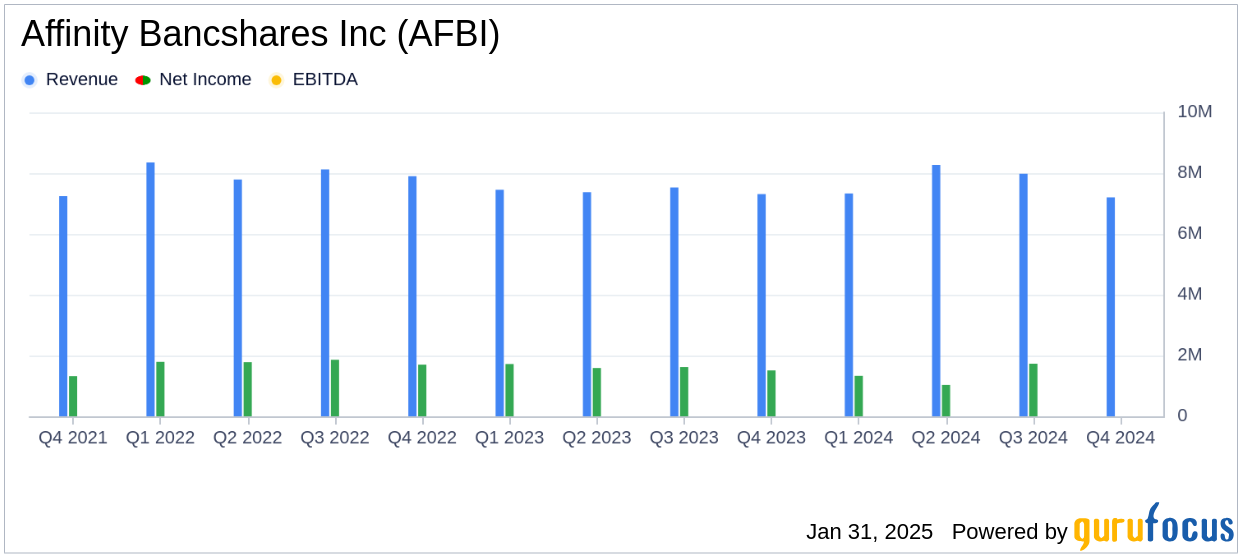Select the Q4 2024 revenue bar
The height and width of the screenshot is (557, 1242).
1111,307
